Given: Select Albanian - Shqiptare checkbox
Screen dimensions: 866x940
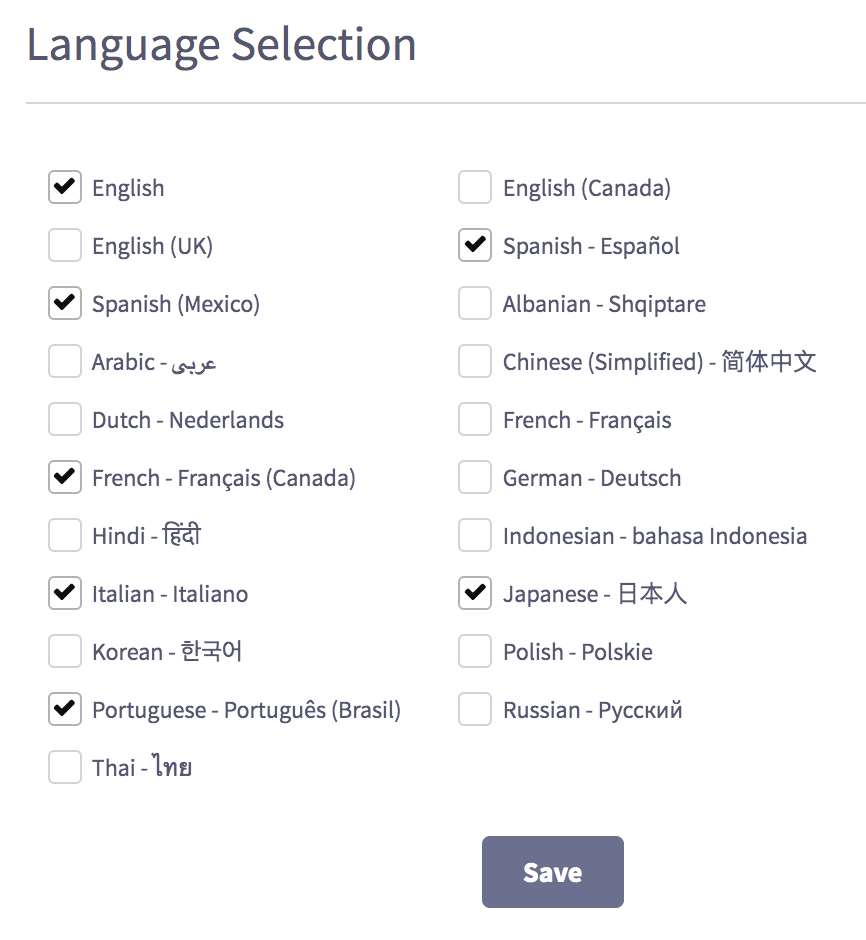Looking at the screenshot, I should 475,303.
